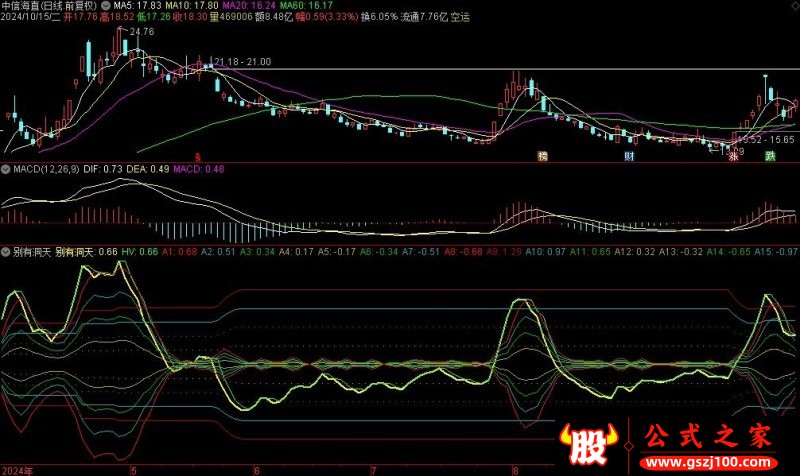Open the indicator dropdown beside 中信海直 title
This screenshot has height=476, width=800.
[x=106, y=6]
